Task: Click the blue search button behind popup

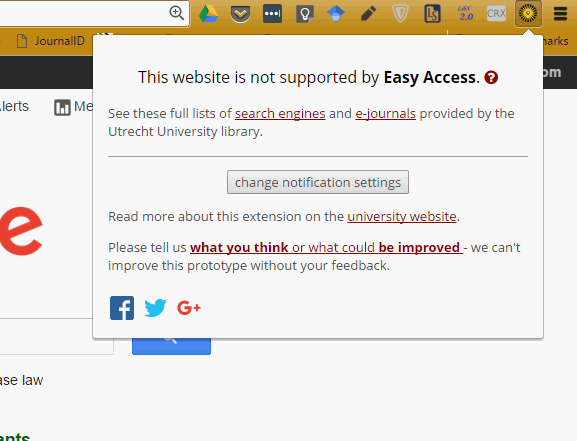Action: 171,346
